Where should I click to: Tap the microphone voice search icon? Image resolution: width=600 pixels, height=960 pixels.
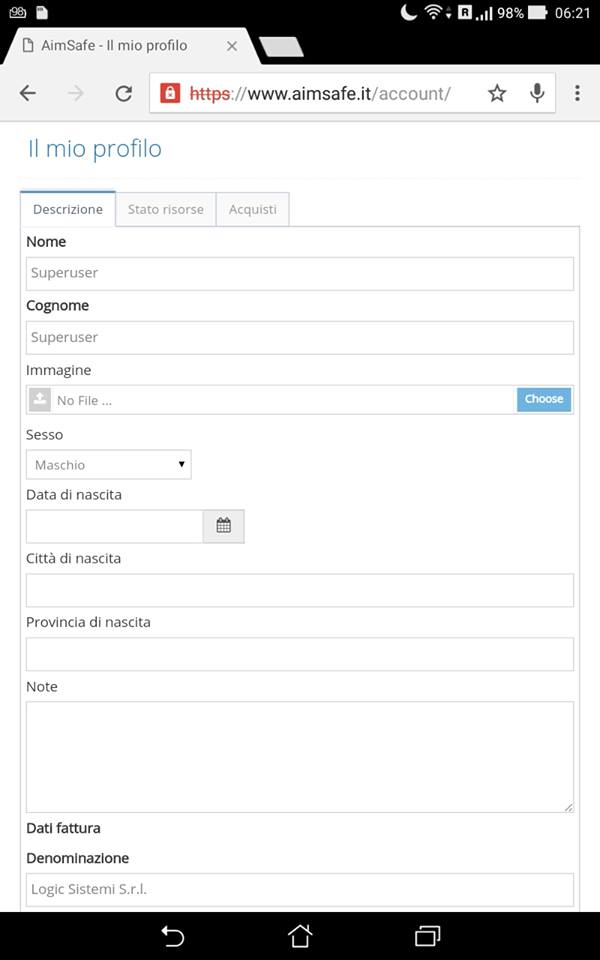[x=537, y=93]
